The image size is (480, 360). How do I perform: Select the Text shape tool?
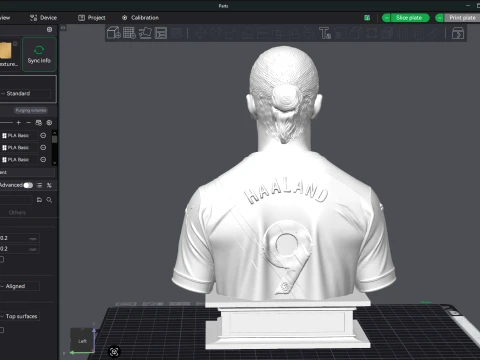tap(325, 33)
